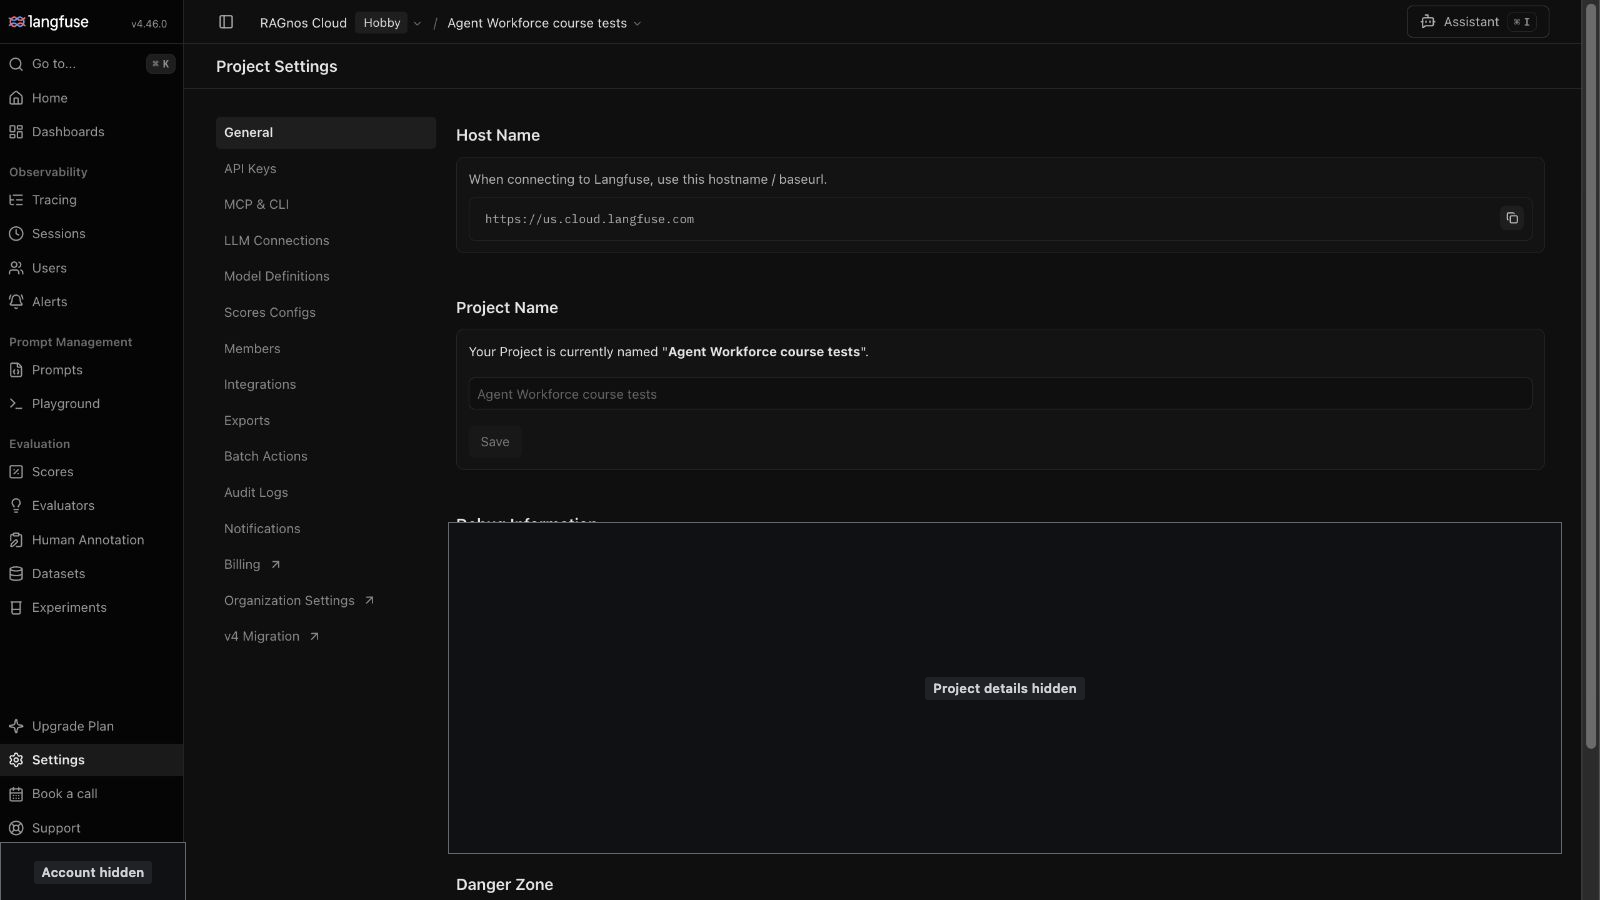Open Model Definitions settings
Image resolution: width=1600 pixels, height=900 pixels.
pyautogui.click(x=326, y=277)
